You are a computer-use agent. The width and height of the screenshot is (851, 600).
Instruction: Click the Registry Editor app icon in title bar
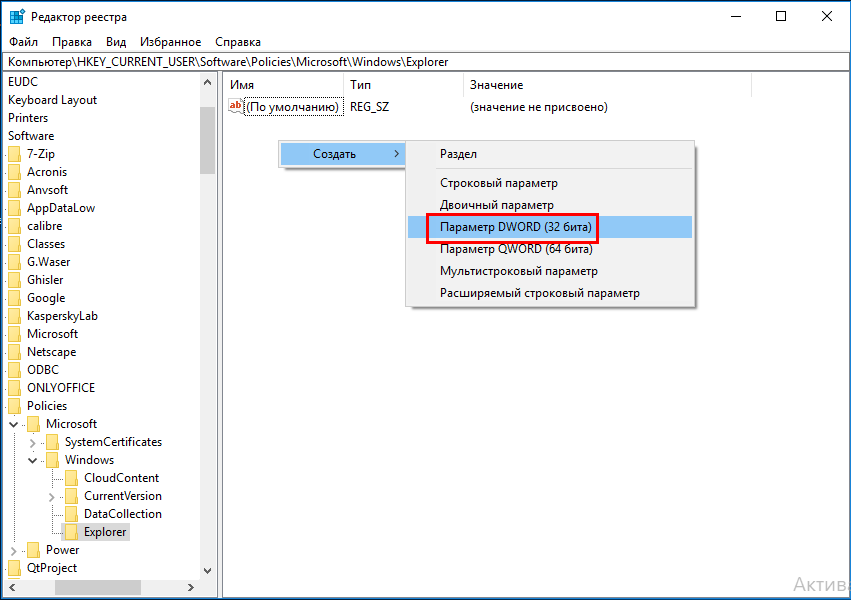(x=17, y=17)
